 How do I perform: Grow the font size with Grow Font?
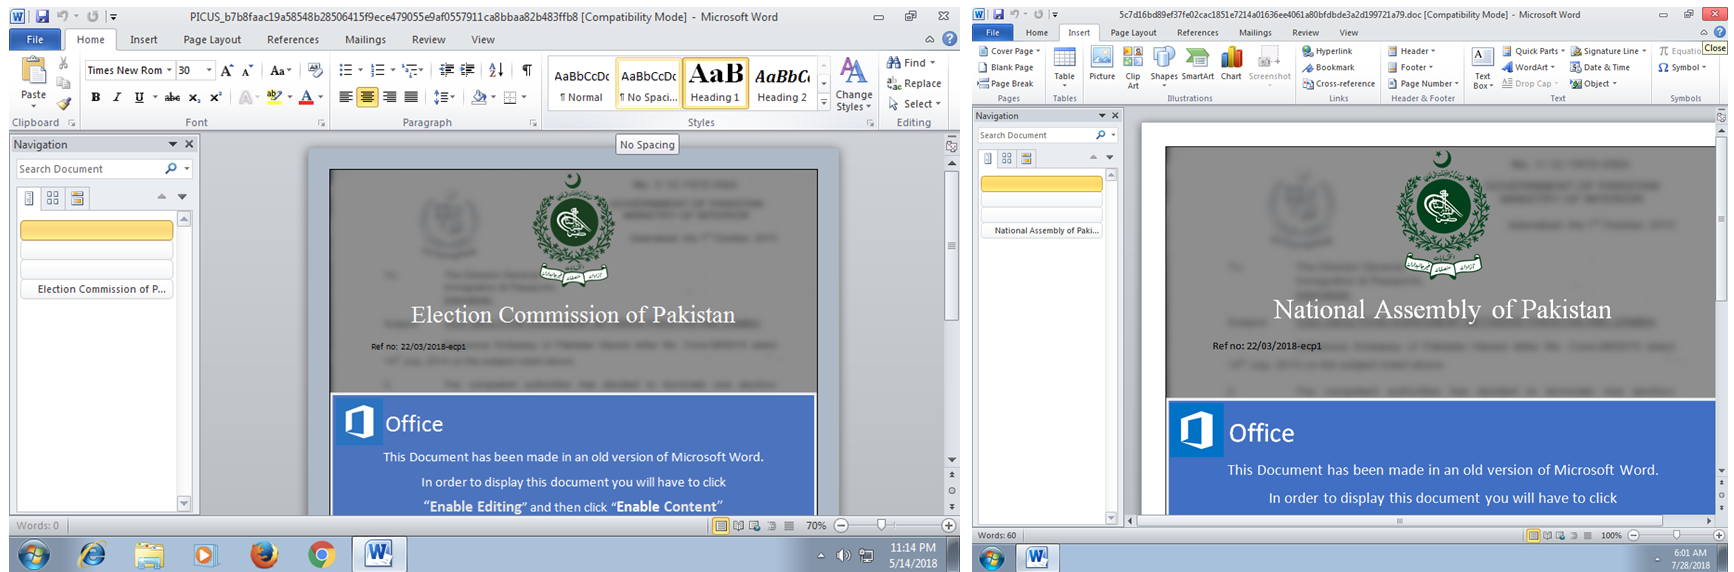tap(227, 70)
